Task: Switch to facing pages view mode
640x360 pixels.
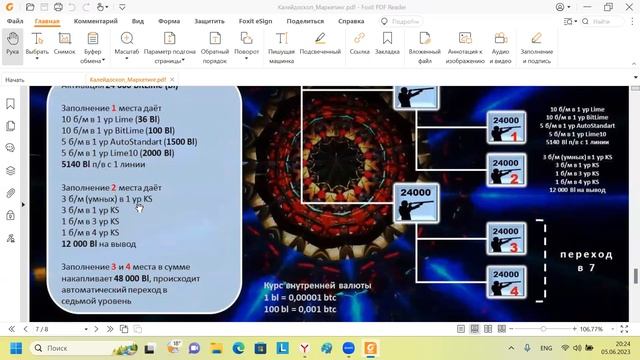Action: click(488, 329)
